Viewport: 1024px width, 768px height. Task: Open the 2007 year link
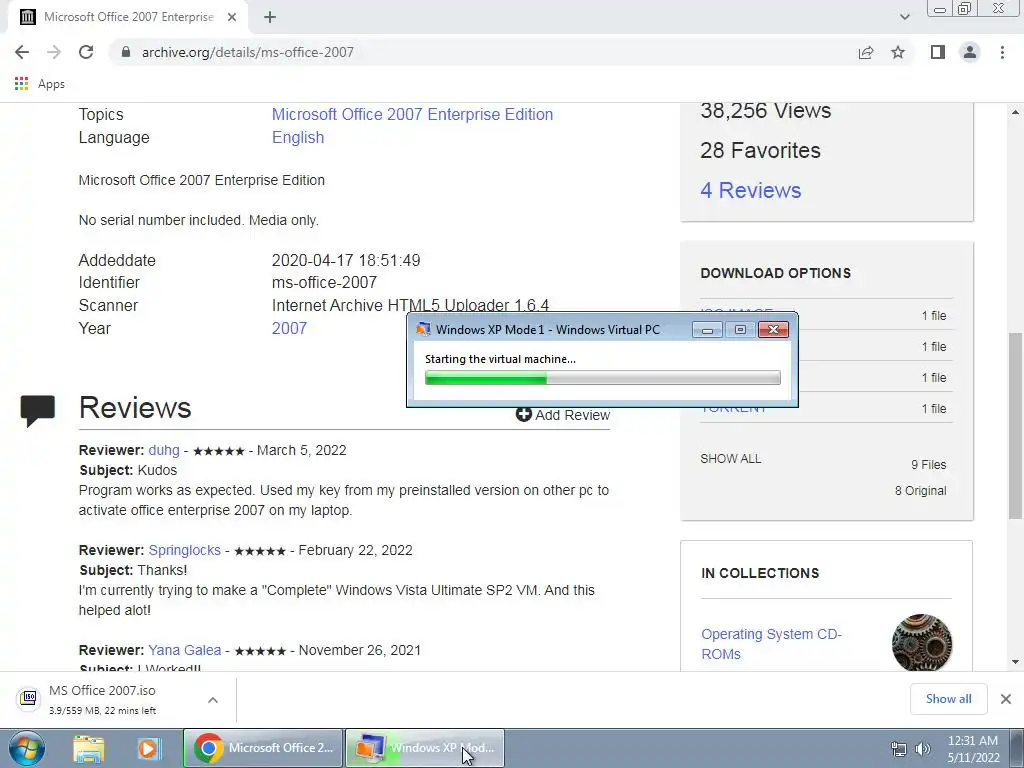pyautogui.click(x=289, y=328)
